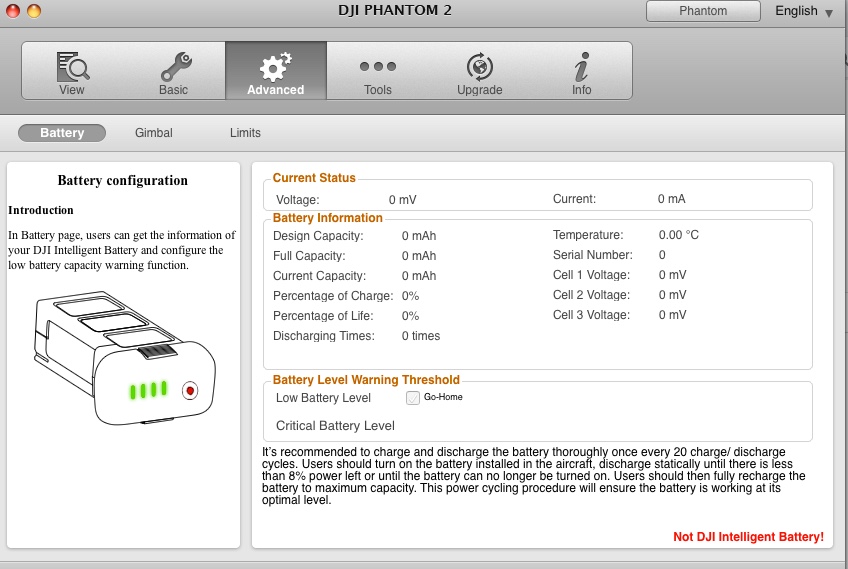848x569 pixels.
Task: Click the 'Percentage of Life:' label
Action: [x=323, y=316]
